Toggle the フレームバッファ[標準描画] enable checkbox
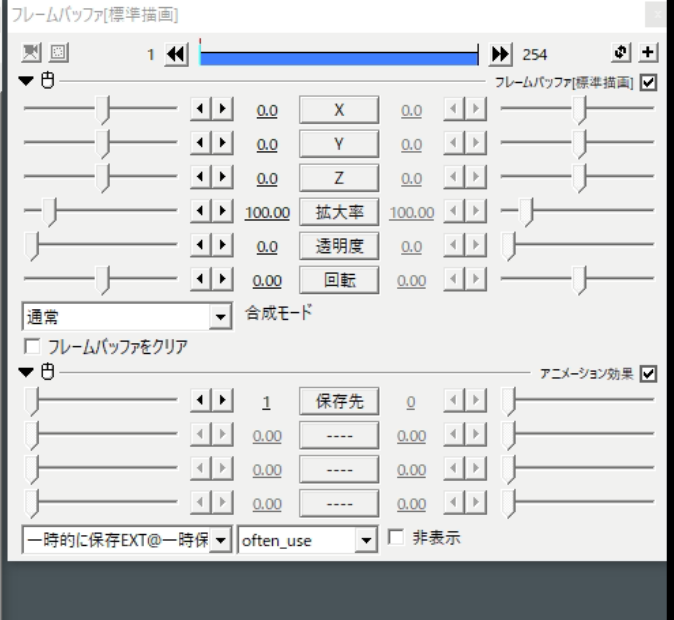Screen dimensions: 674x620 tap(648, 82)
